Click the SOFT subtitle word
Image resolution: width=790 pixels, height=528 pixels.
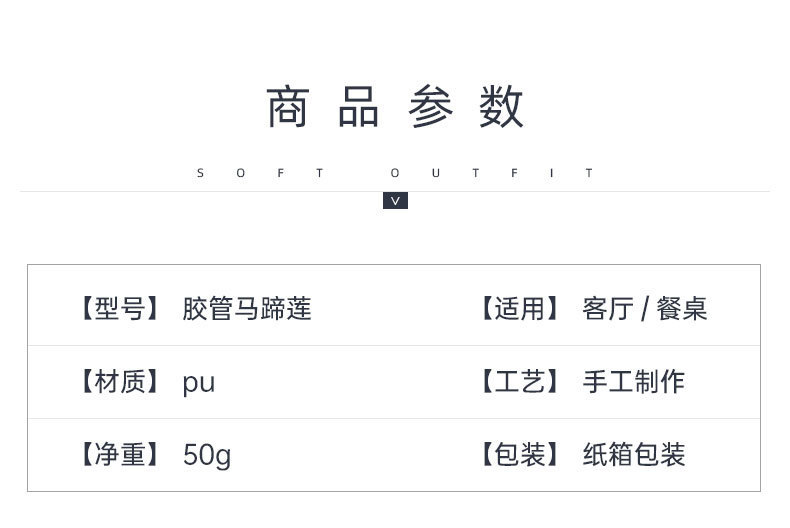(x=260, y=173)
